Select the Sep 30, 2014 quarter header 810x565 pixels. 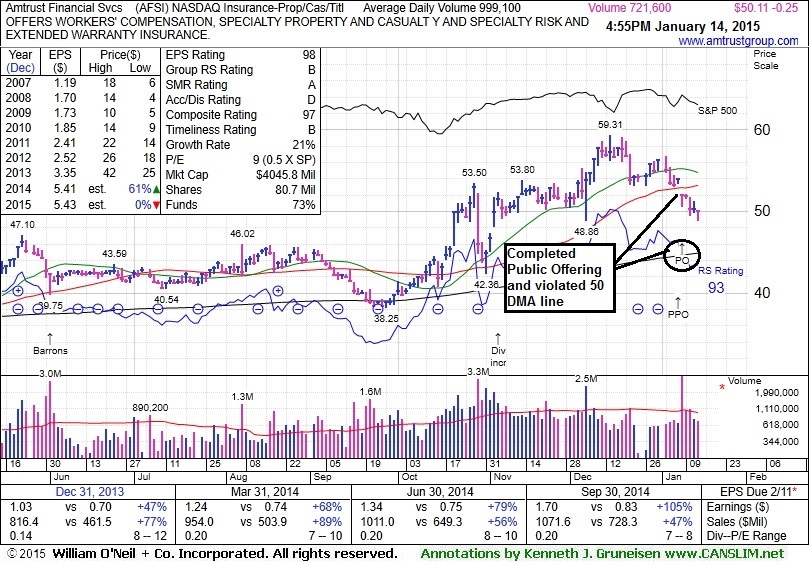click(x=615, y=491)
